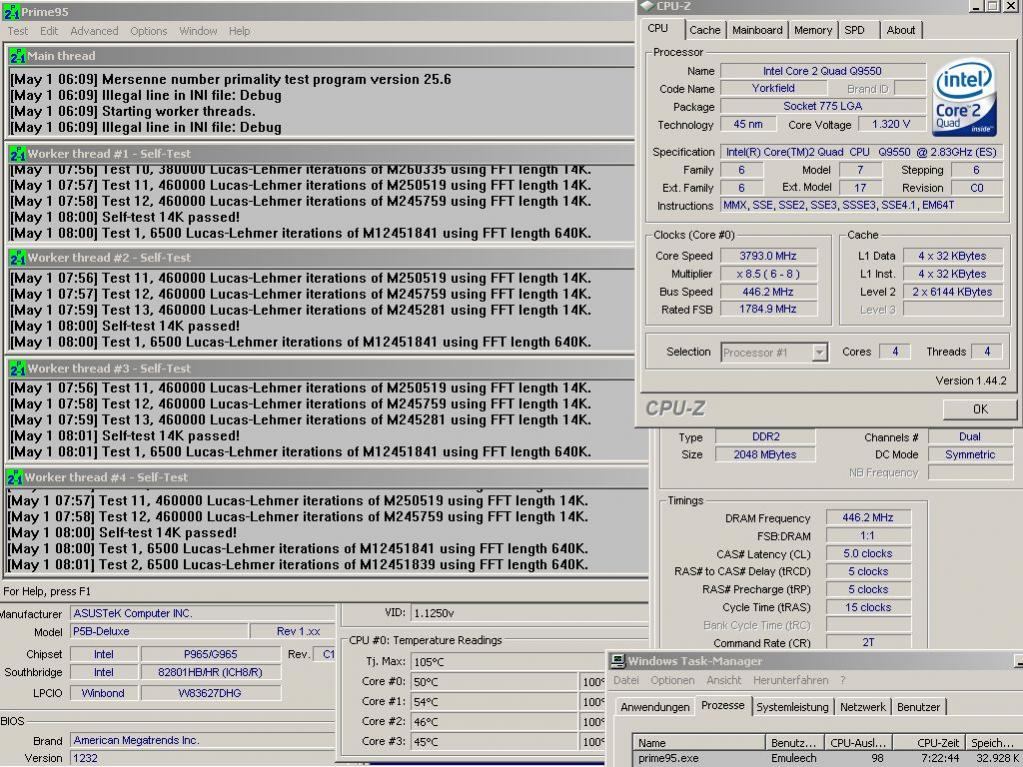Open the Options menu in Prime95
The height and width of the screenshot is (767, 1023).
click(x=148, y=31)
